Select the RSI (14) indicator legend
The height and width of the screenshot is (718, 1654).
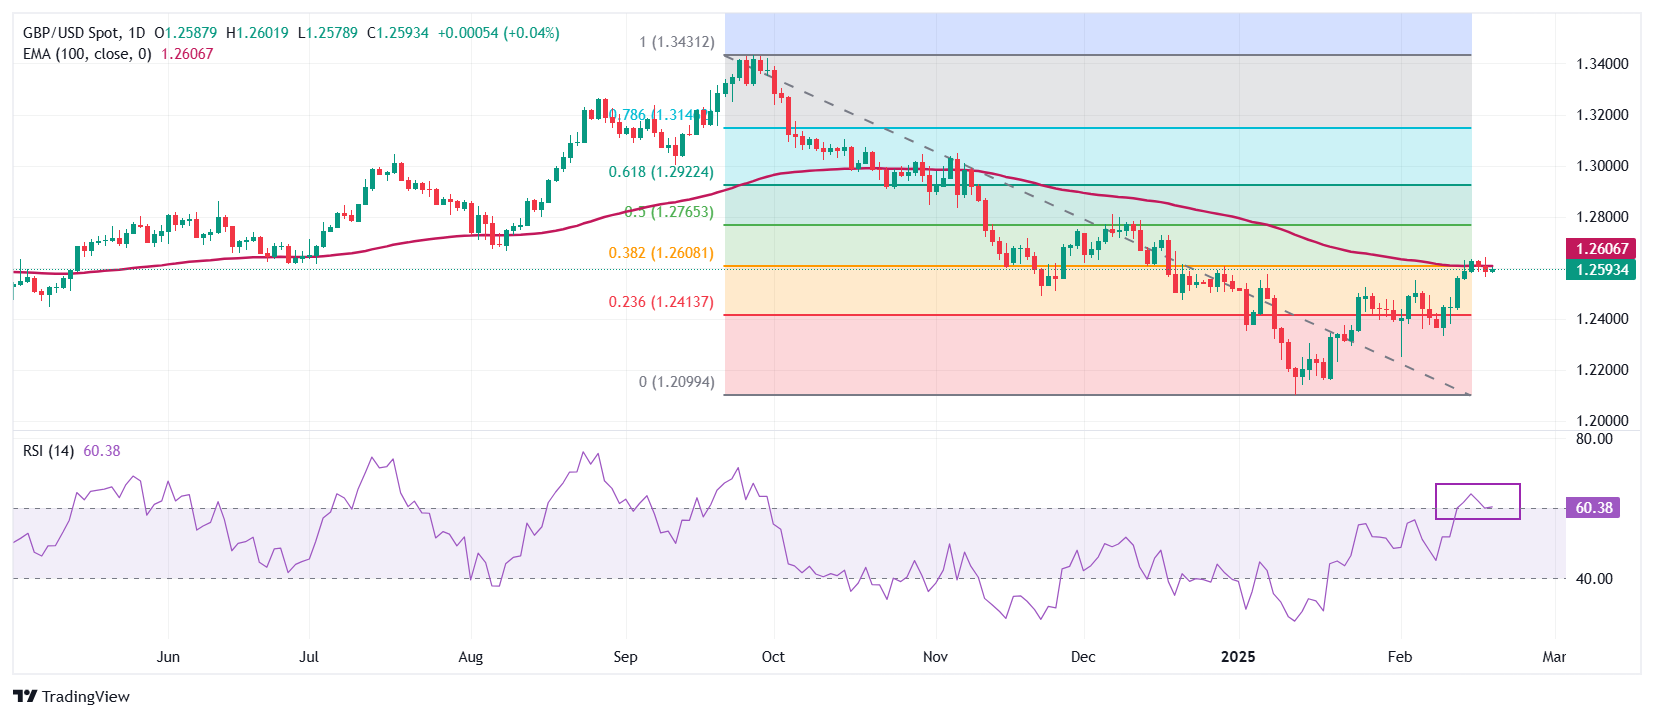48,451
